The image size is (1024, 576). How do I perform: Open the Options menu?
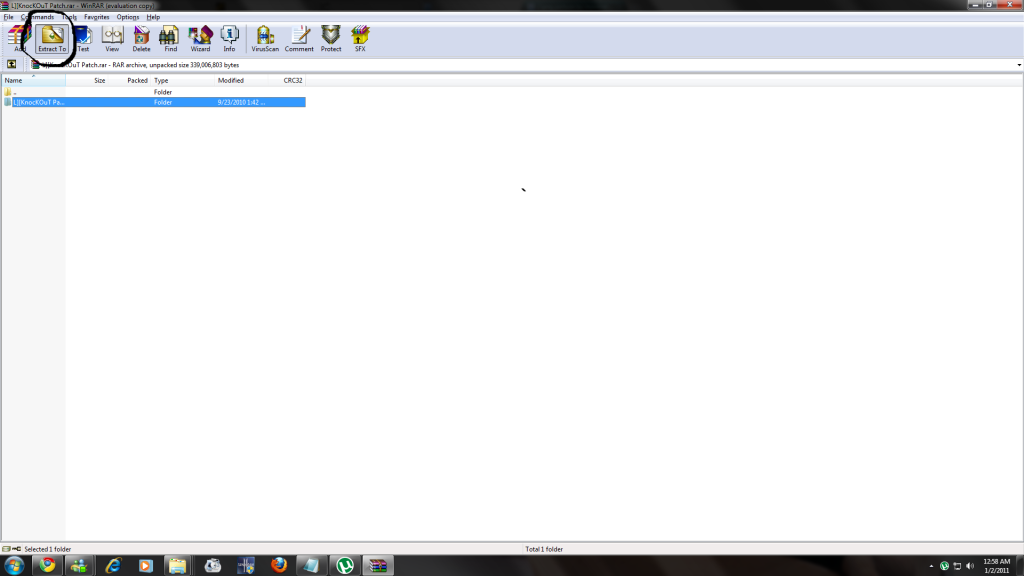128,17
